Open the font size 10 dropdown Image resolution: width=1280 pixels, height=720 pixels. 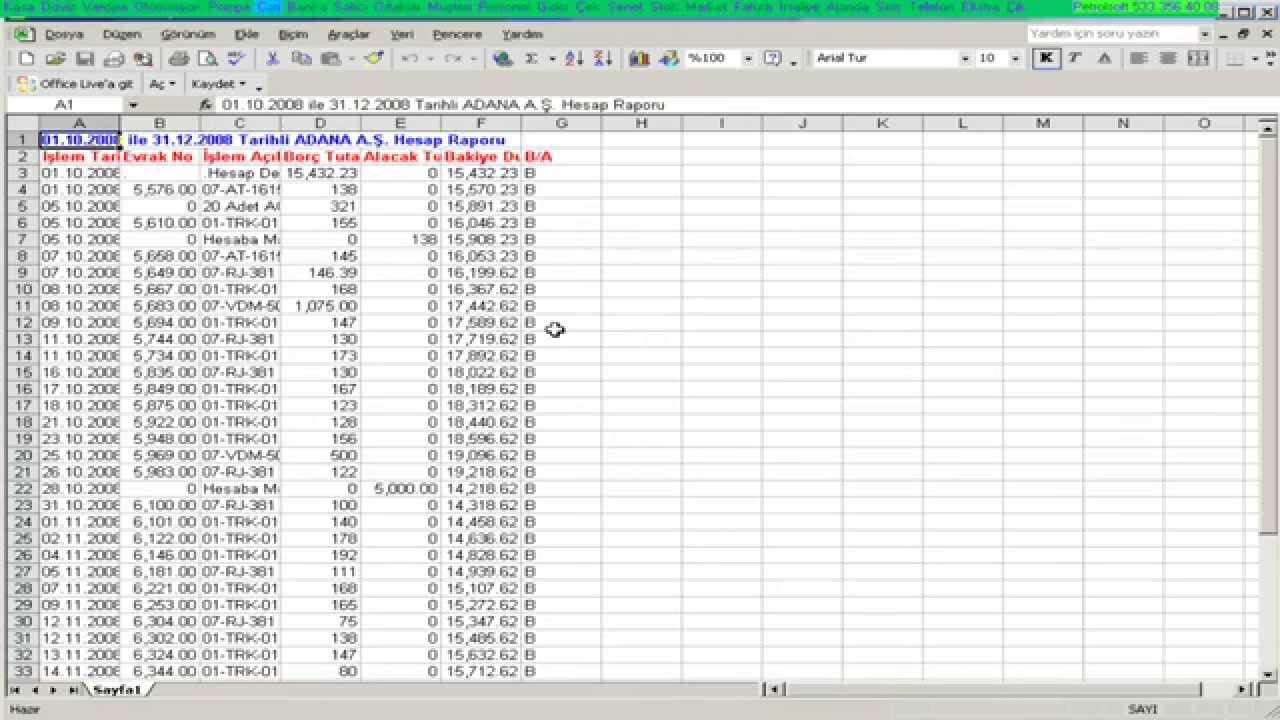click(x=1016, y=59)
